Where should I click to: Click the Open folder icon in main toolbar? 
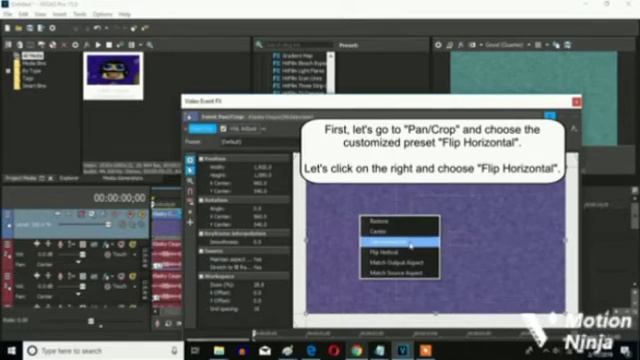[19, 28]
